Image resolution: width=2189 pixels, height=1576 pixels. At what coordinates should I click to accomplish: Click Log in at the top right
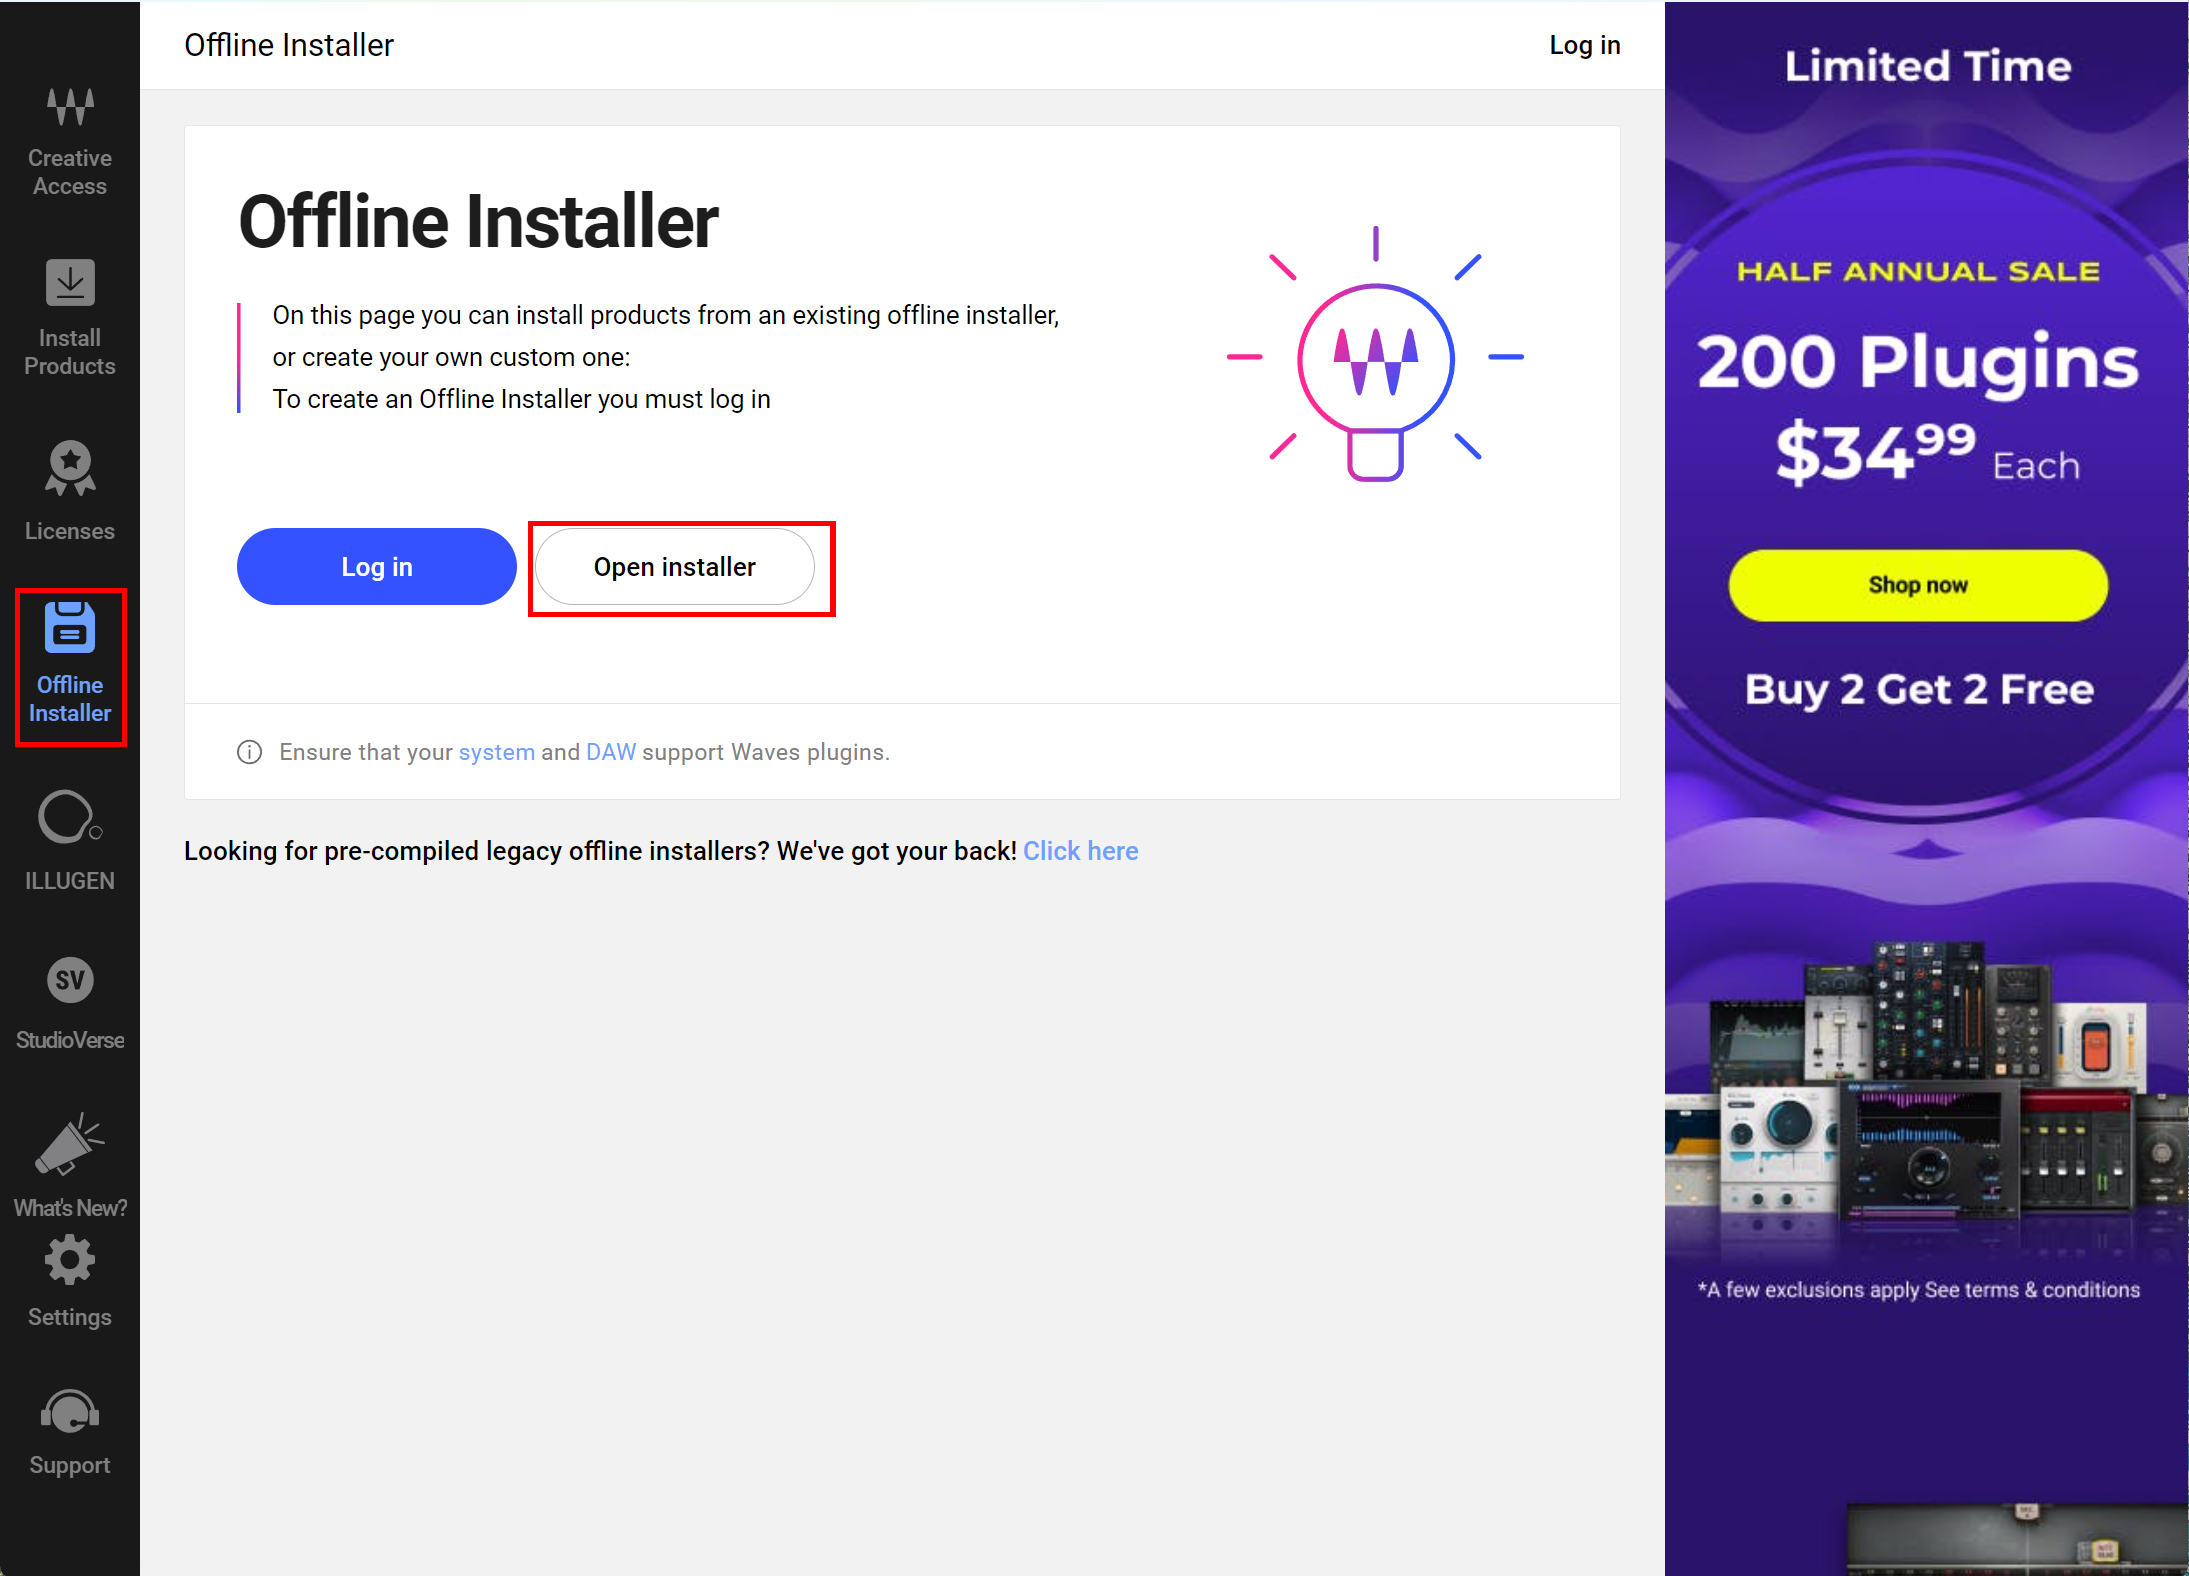[1584, 45]
